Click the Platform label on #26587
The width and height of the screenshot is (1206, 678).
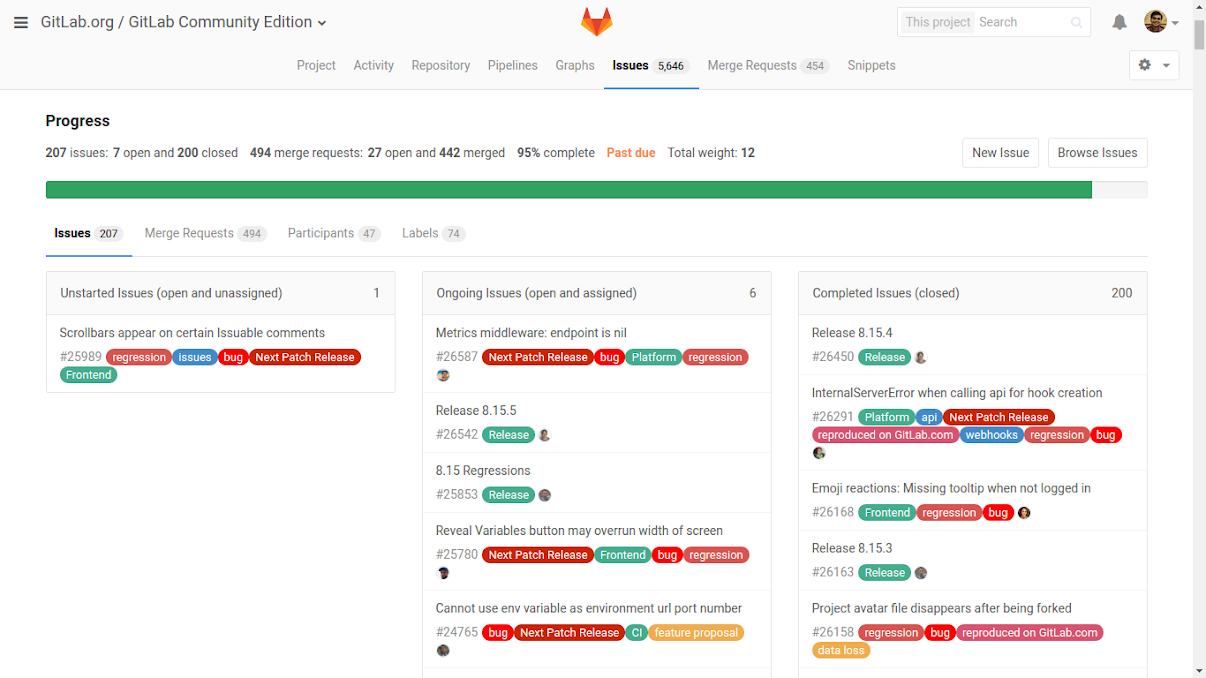coord(654,357)
